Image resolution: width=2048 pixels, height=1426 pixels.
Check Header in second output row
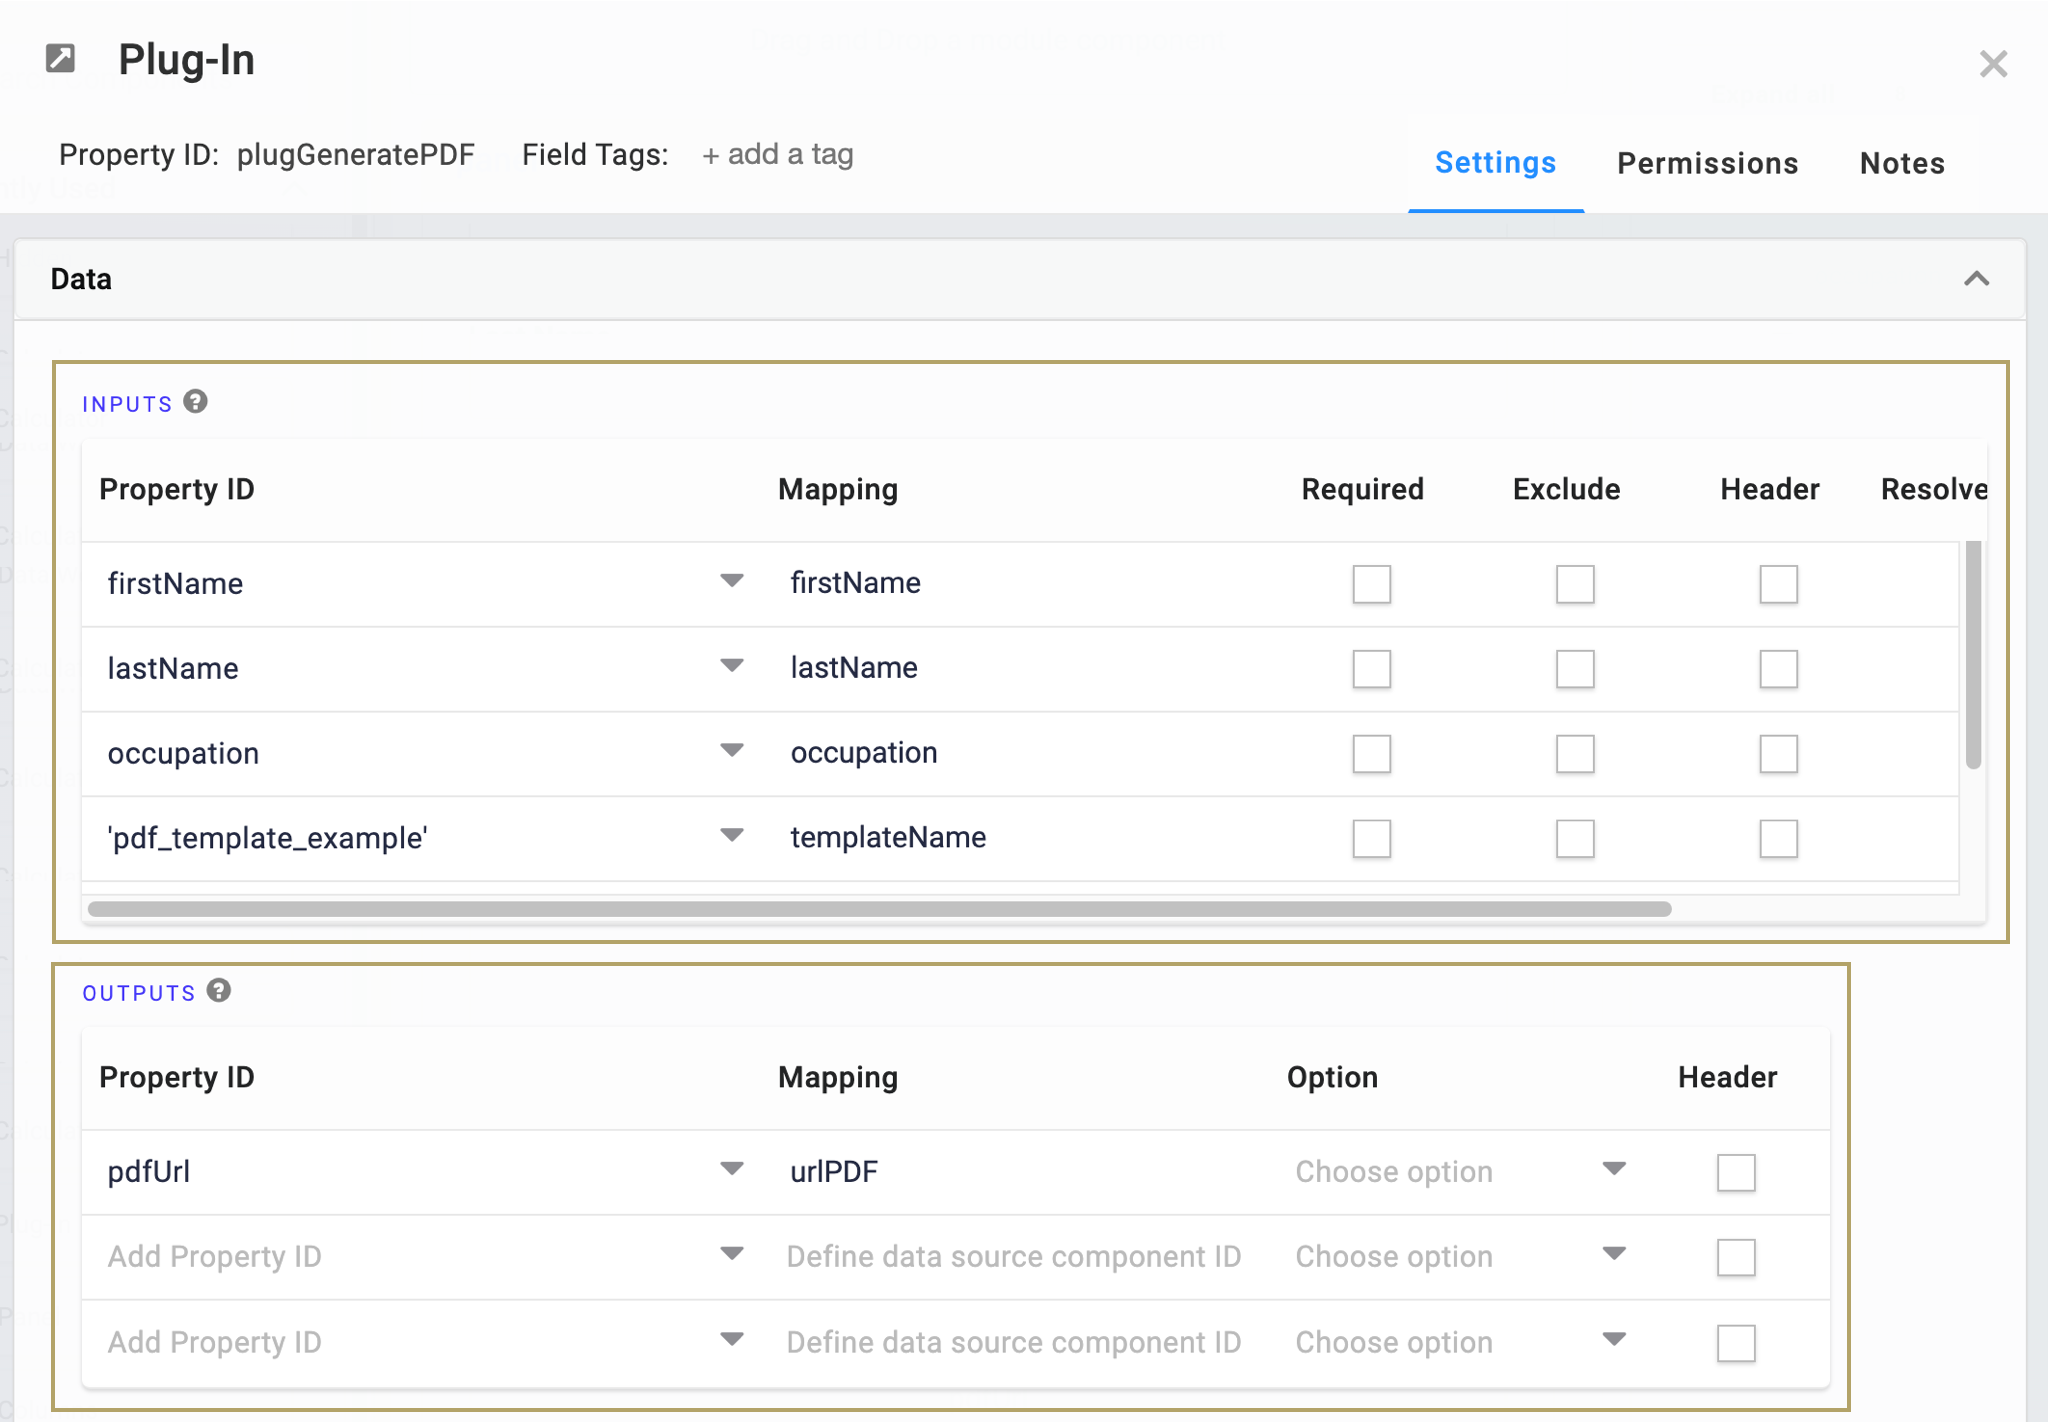(x=1736, y=1257)
